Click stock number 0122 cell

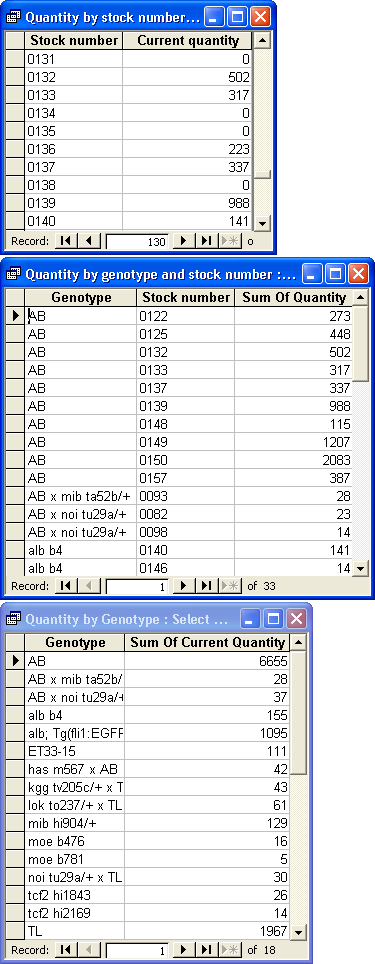click(x=186, y=316)
